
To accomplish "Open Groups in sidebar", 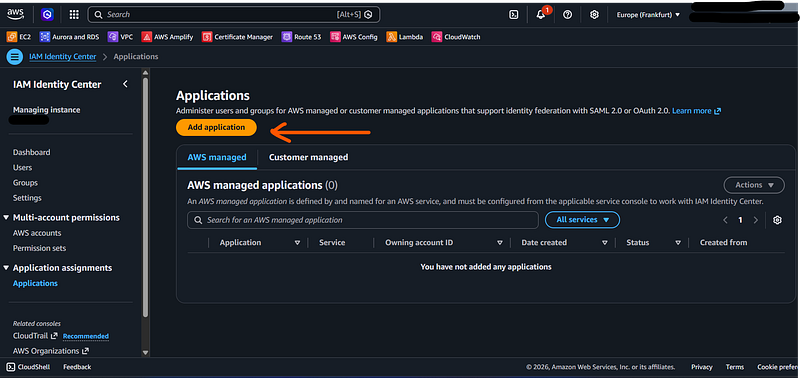I will (x=25, y=183).
